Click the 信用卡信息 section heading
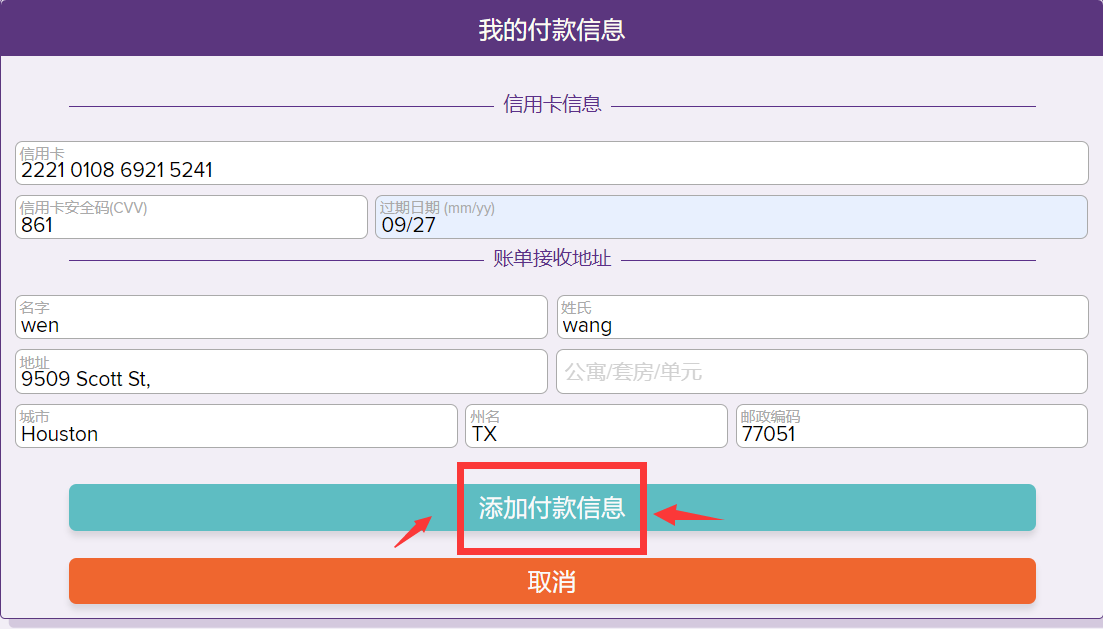This screenshot has width=1103, height=629. (552, 104)
